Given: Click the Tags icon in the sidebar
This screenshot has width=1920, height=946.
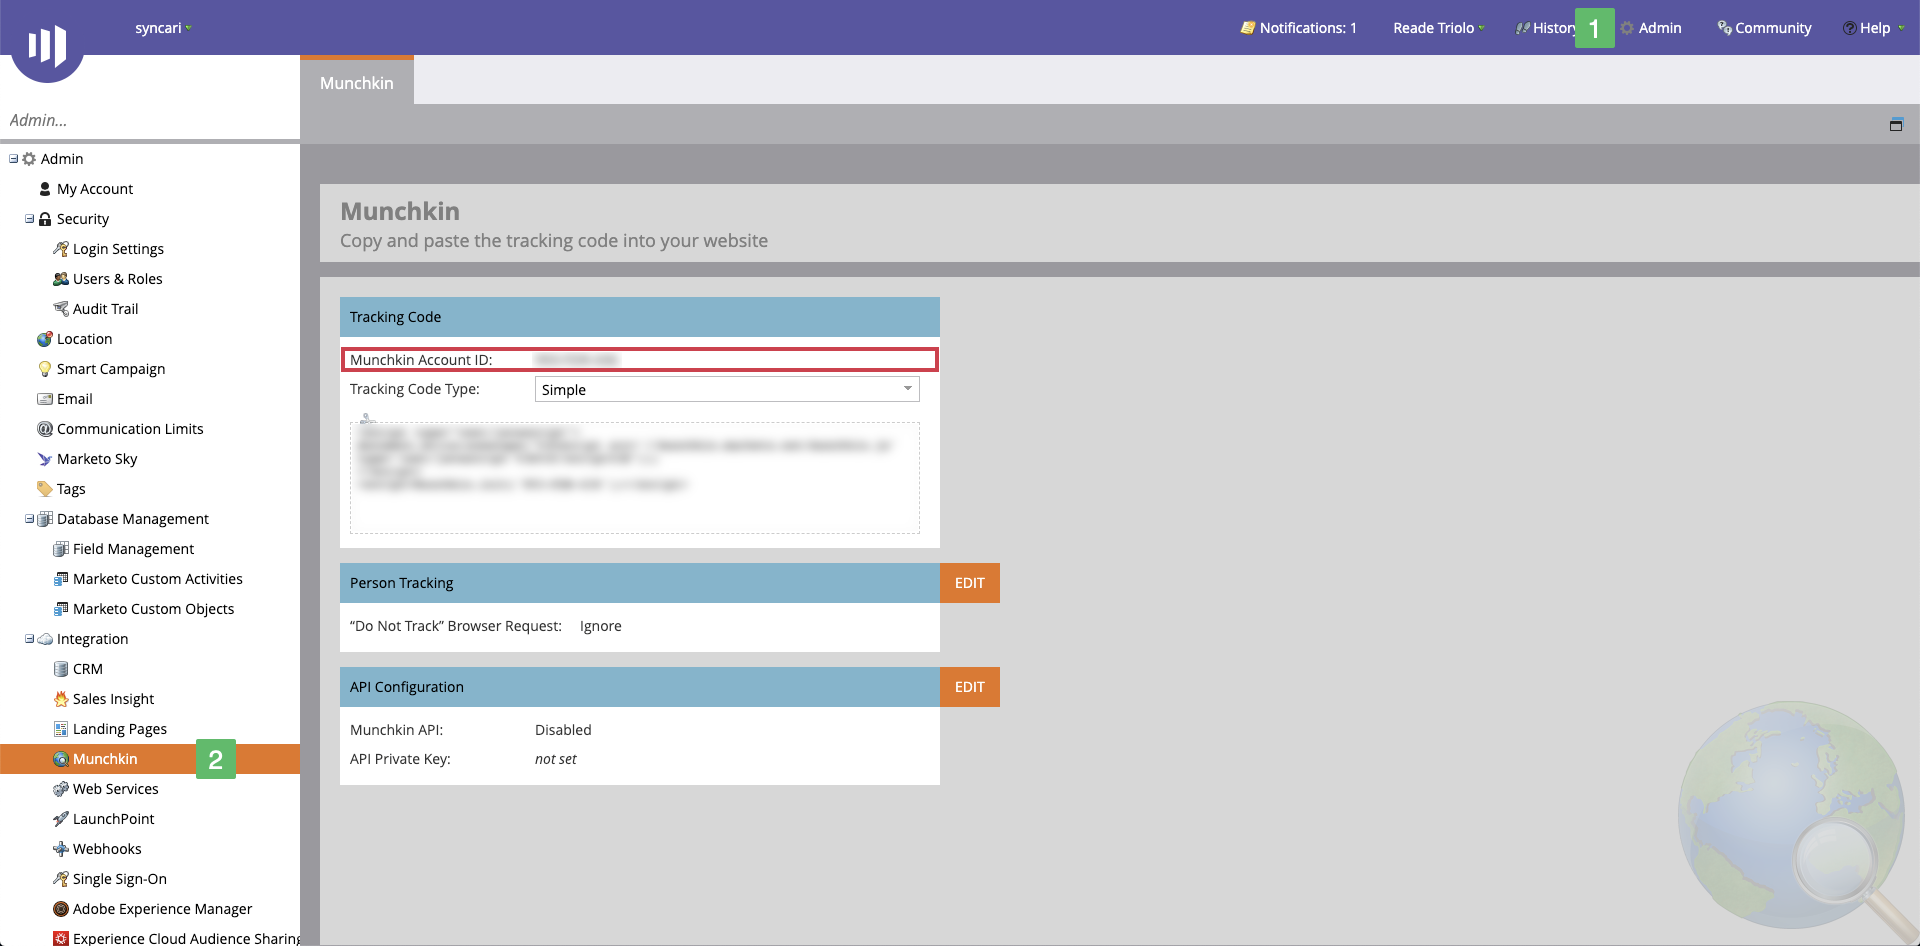Looking at the screenshot, I should [44, 488].
